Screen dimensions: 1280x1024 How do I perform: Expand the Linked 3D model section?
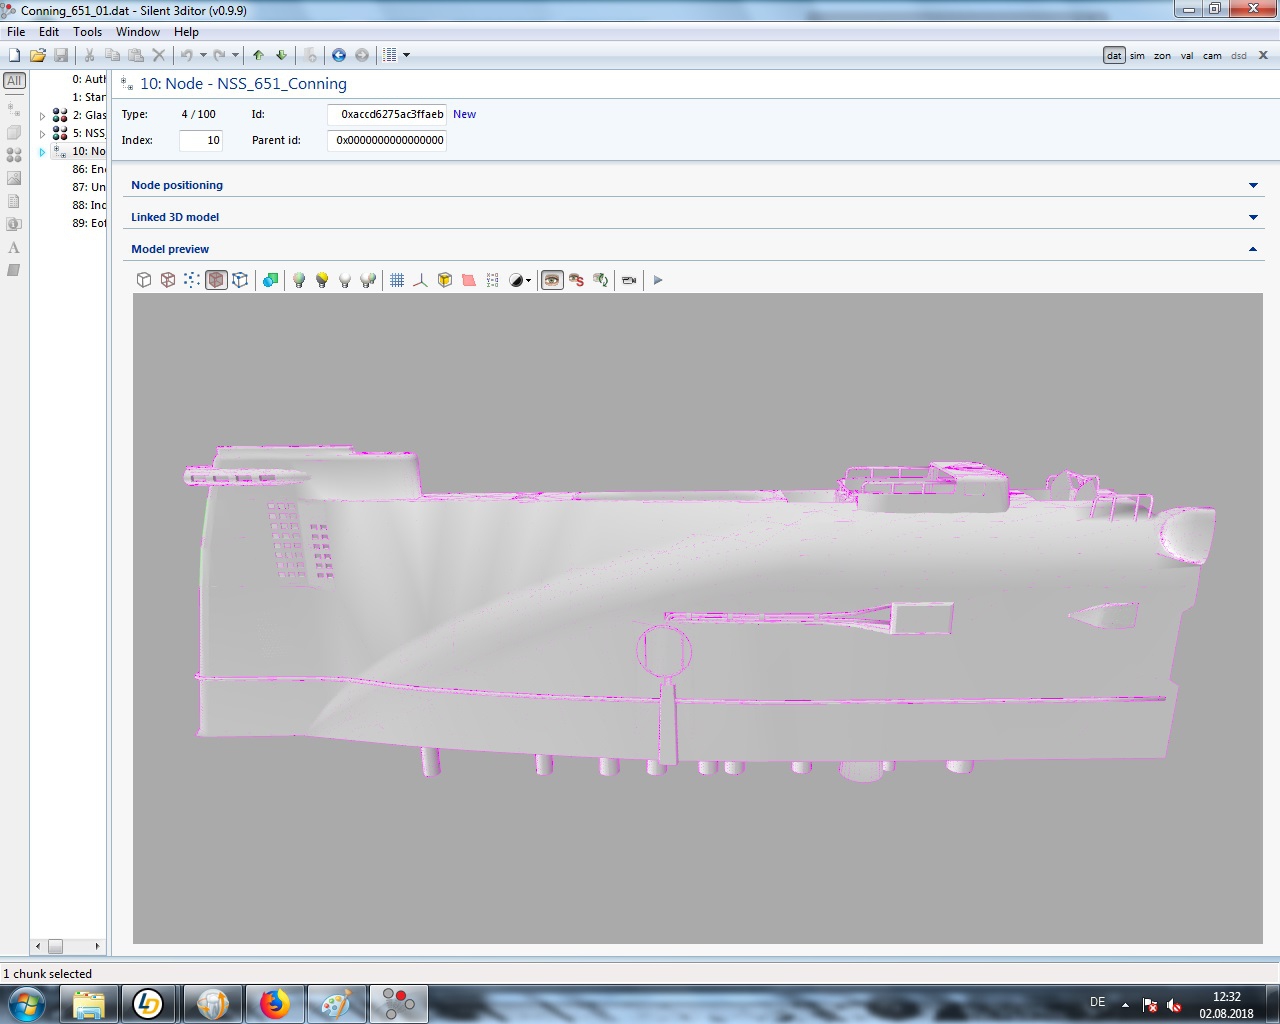click(x=1253, y=217)
